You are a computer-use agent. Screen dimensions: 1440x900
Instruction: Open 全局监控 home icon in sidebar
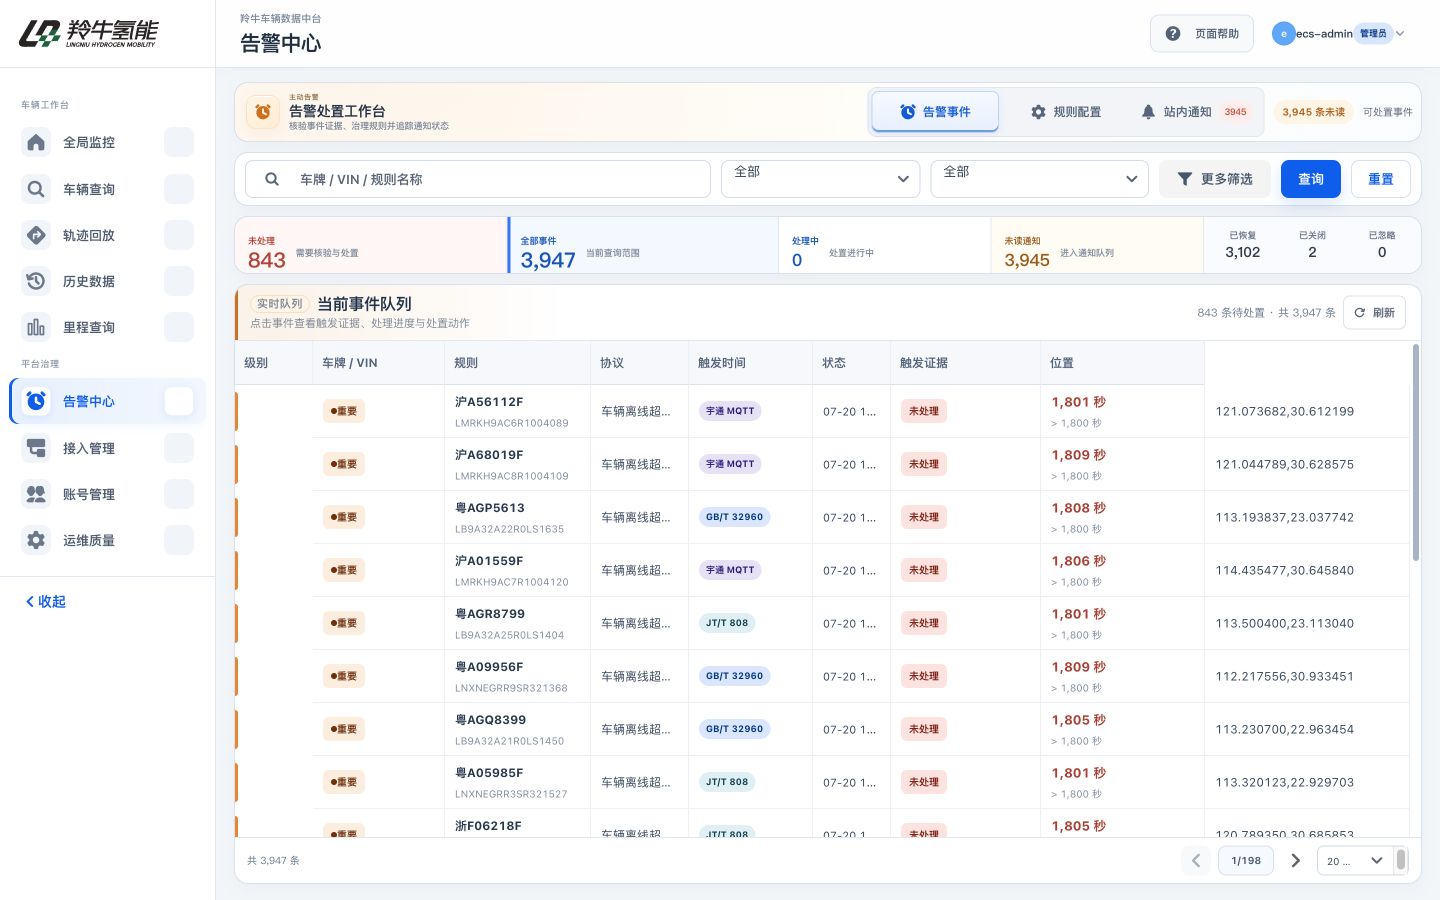pyautogui.click(x=36, y=142)
